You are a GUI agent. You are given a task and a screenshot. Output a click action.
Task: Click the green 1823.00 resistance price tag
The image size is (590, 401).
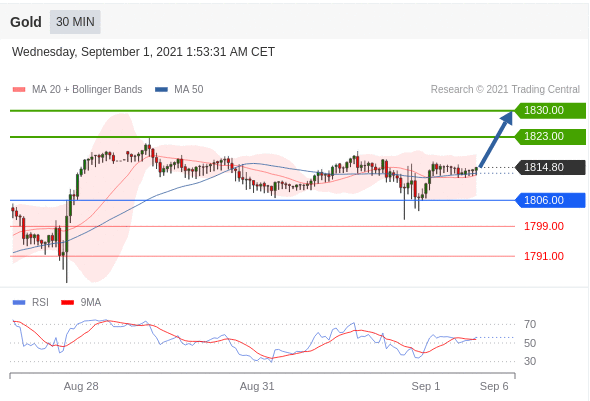tap(550, 137)
